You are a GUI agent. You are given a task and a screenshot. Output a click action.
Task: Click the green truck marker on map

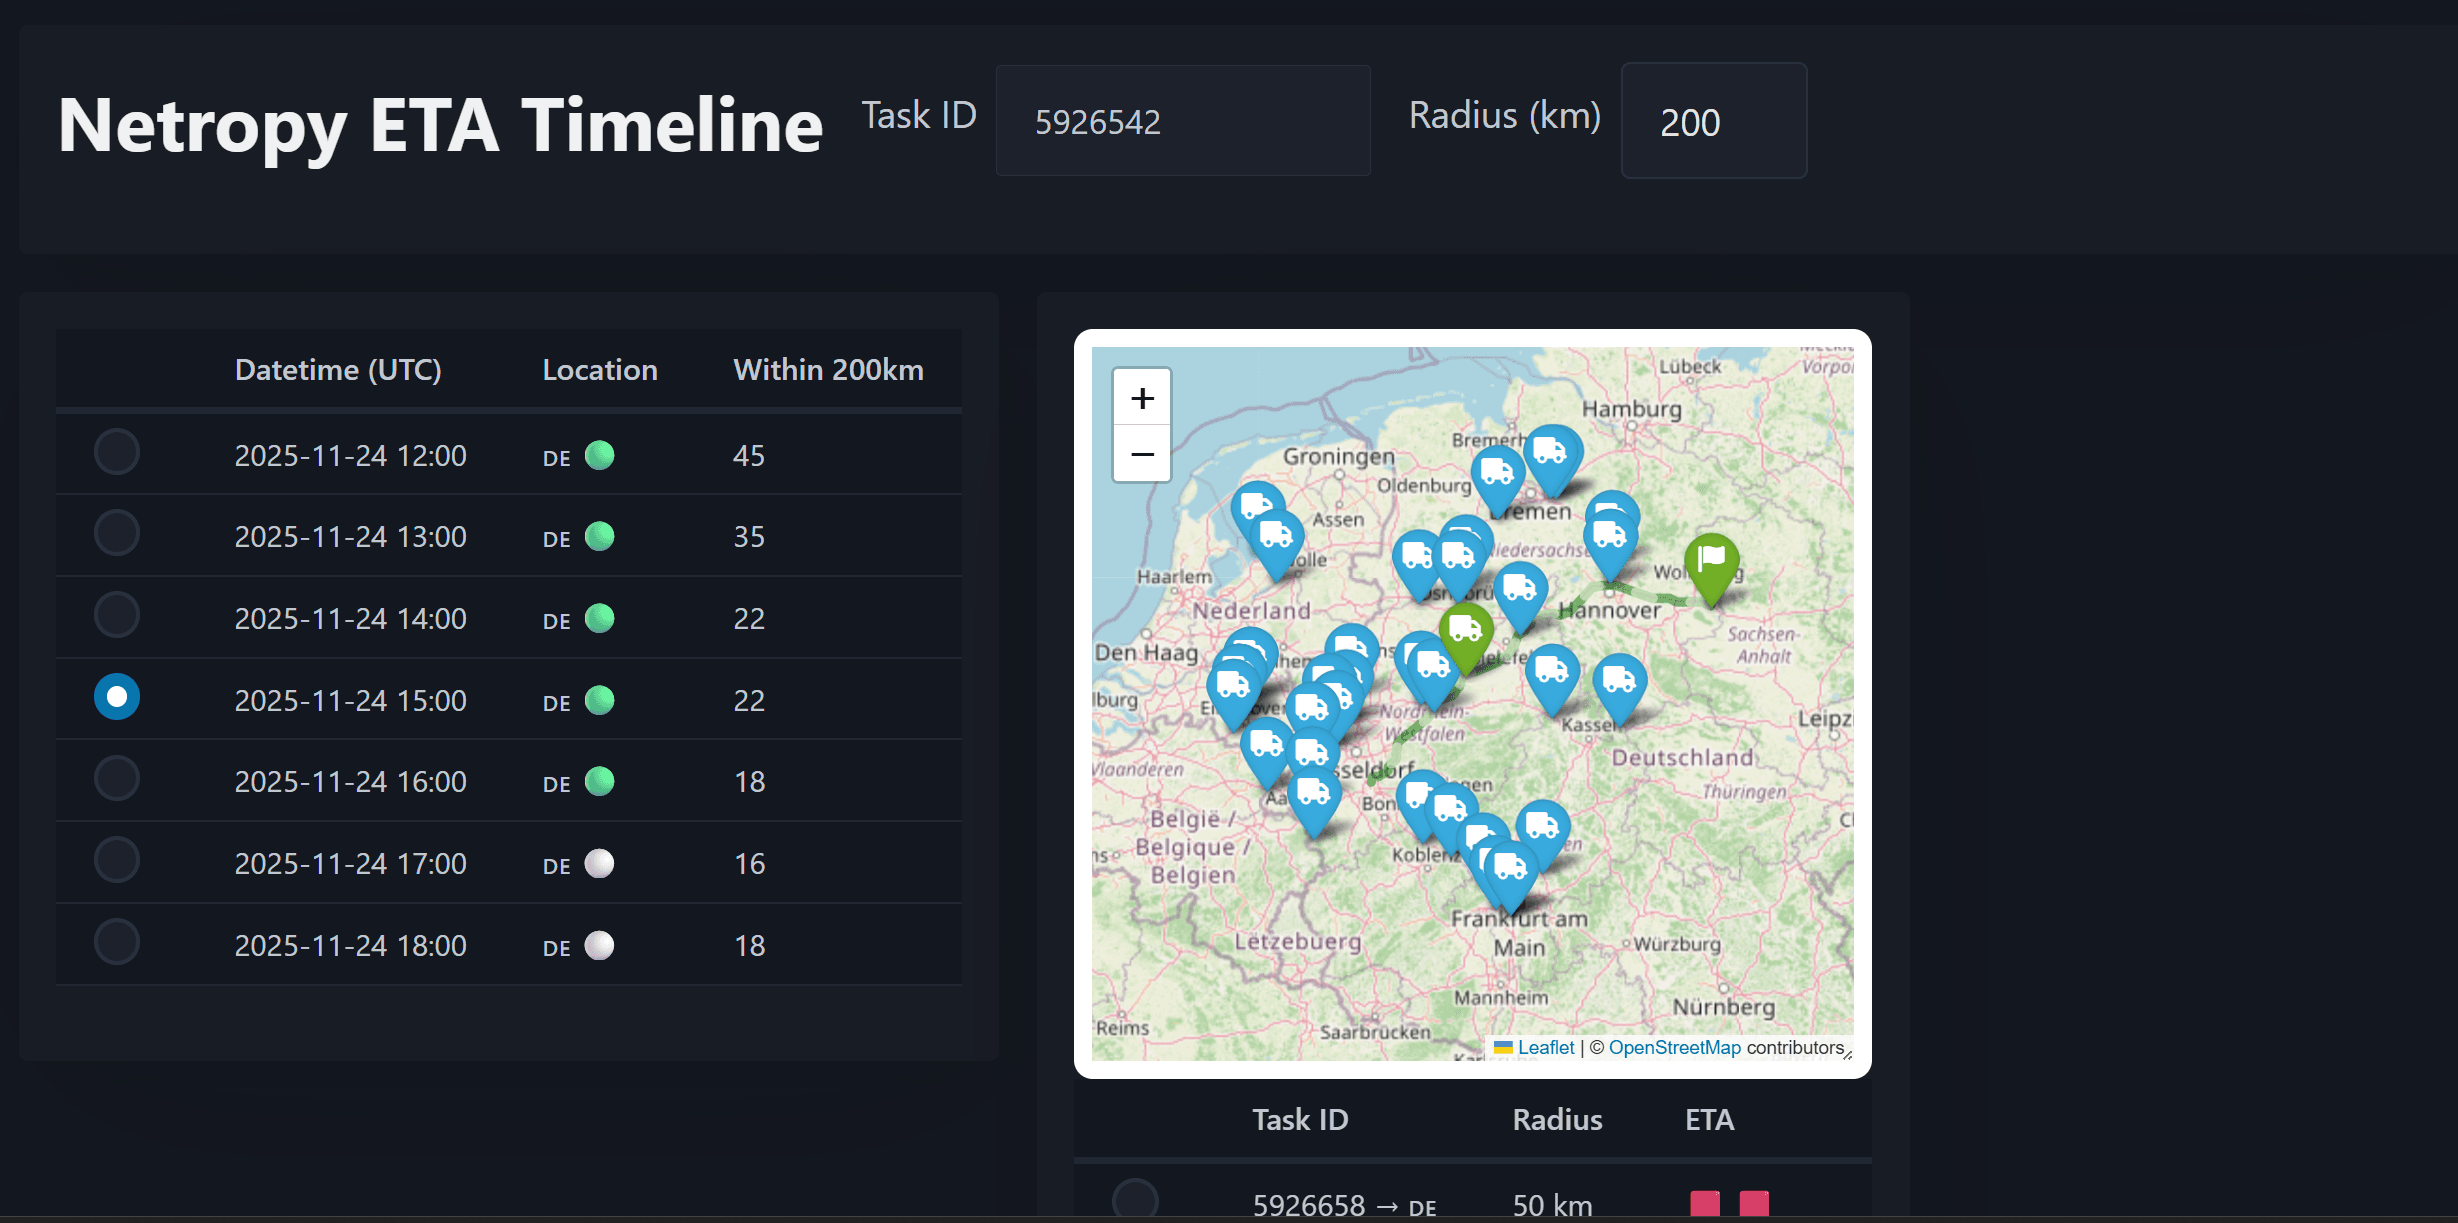click(1466, 634)
